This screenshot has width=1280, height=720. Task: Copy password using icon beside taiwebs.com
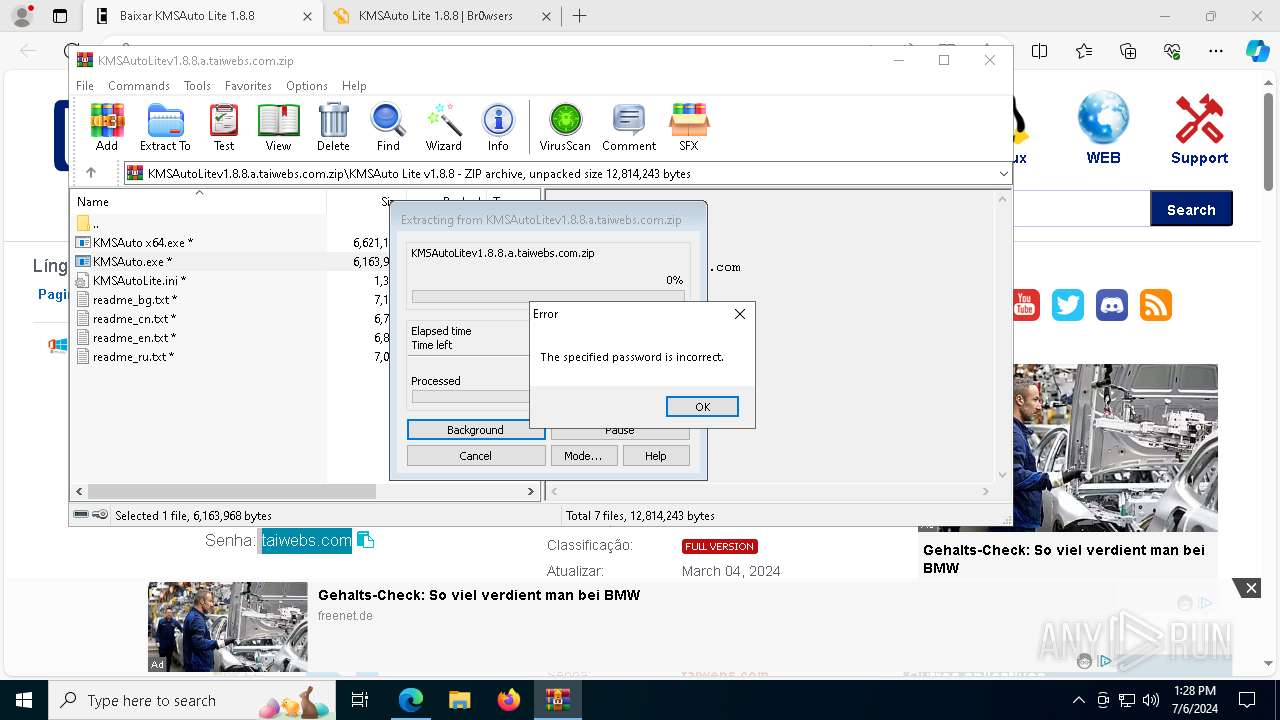366,540
